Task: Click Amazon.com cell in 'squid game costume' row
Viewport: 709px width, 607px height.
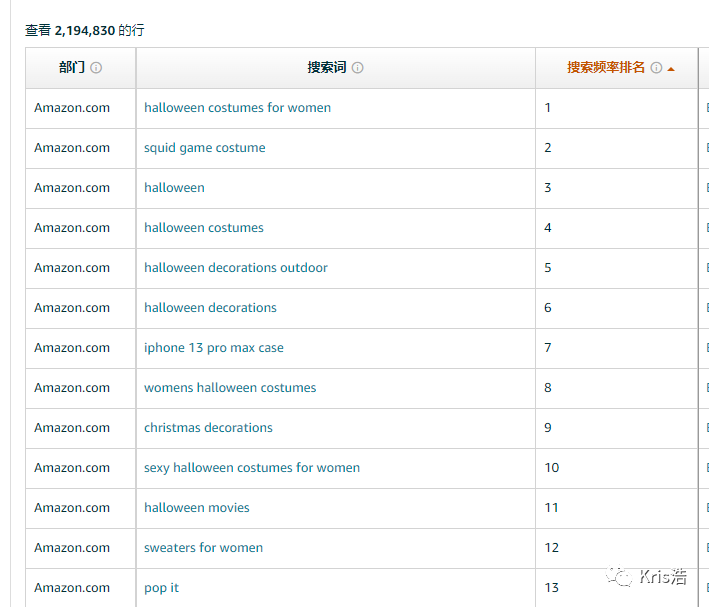Action: click(x=80, y=148)
